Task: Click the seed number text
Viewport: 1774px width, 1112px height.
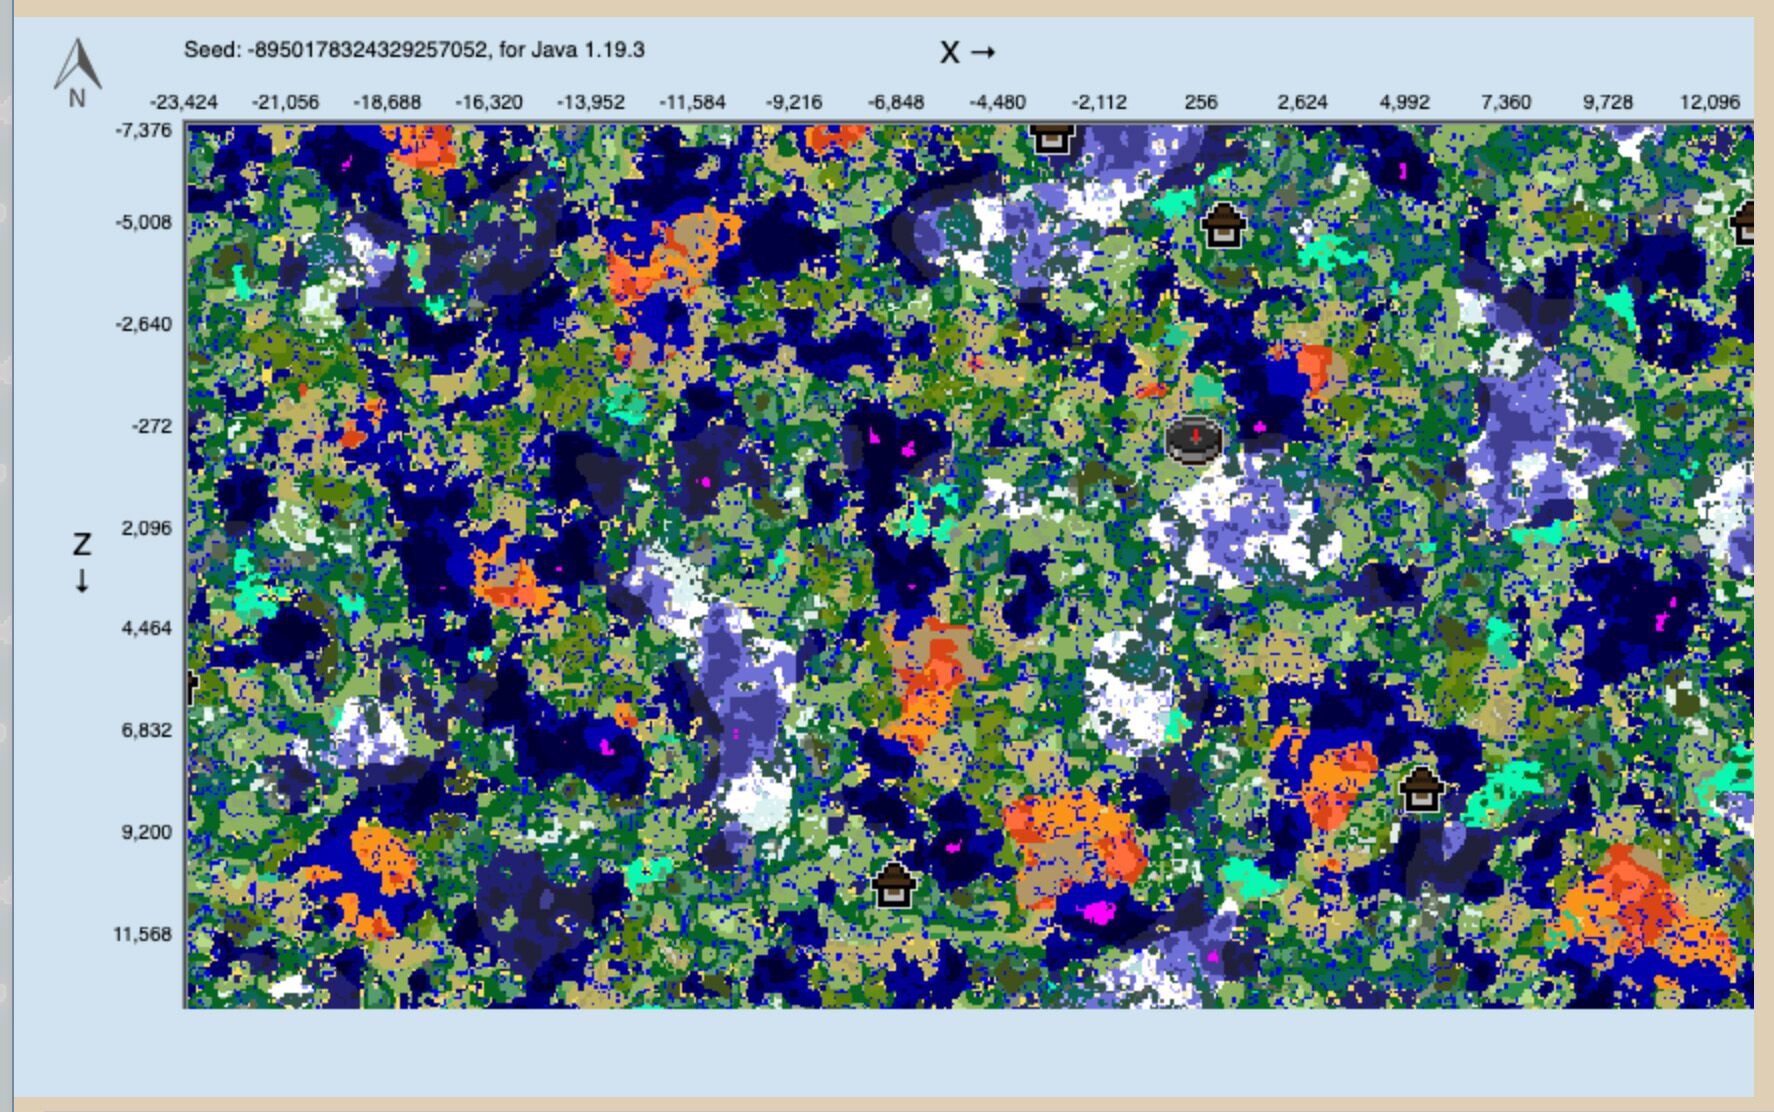Action: [x=367, y=50]
